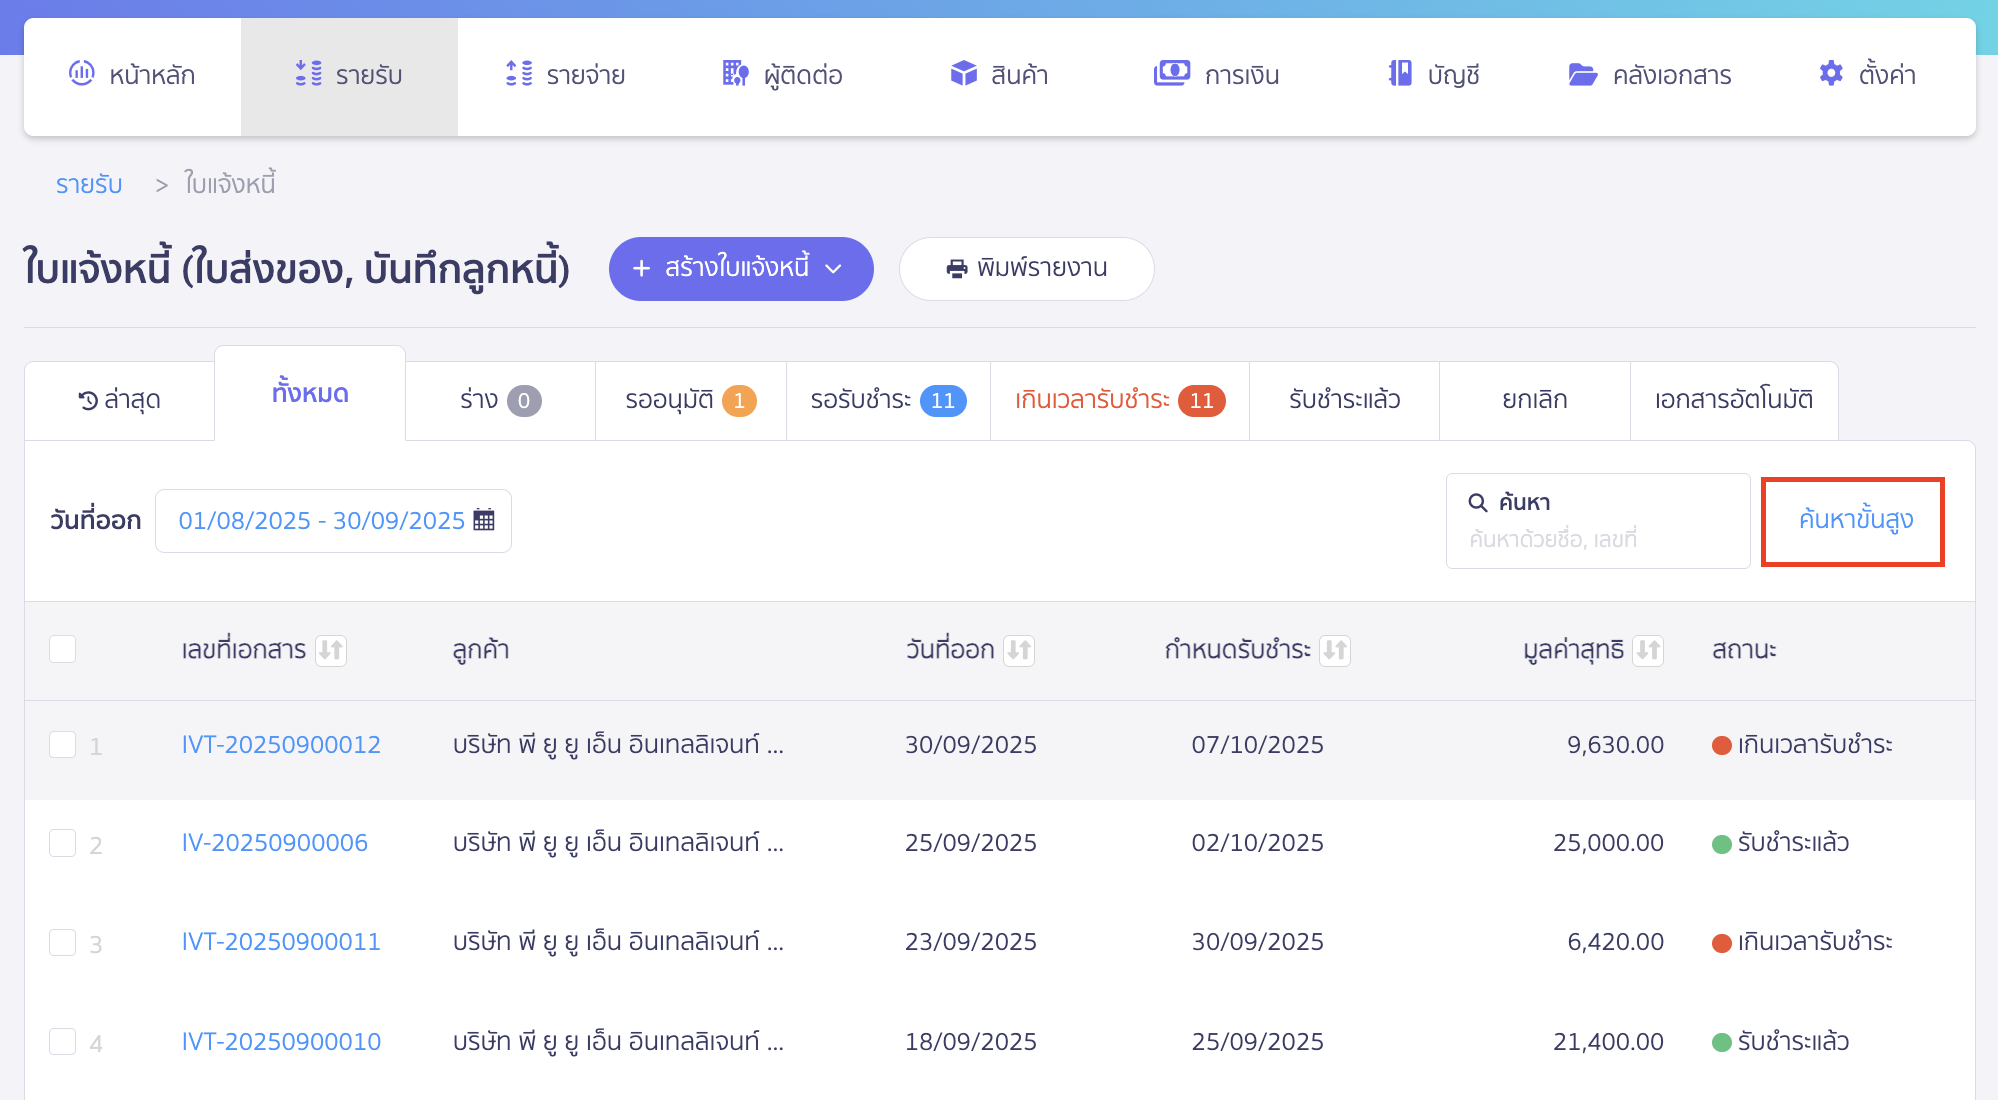1998x1100 pixels.
Task: Select checkbox for invoice IV-20250900006
Action: pyautogui.click(x=63, y=843)
